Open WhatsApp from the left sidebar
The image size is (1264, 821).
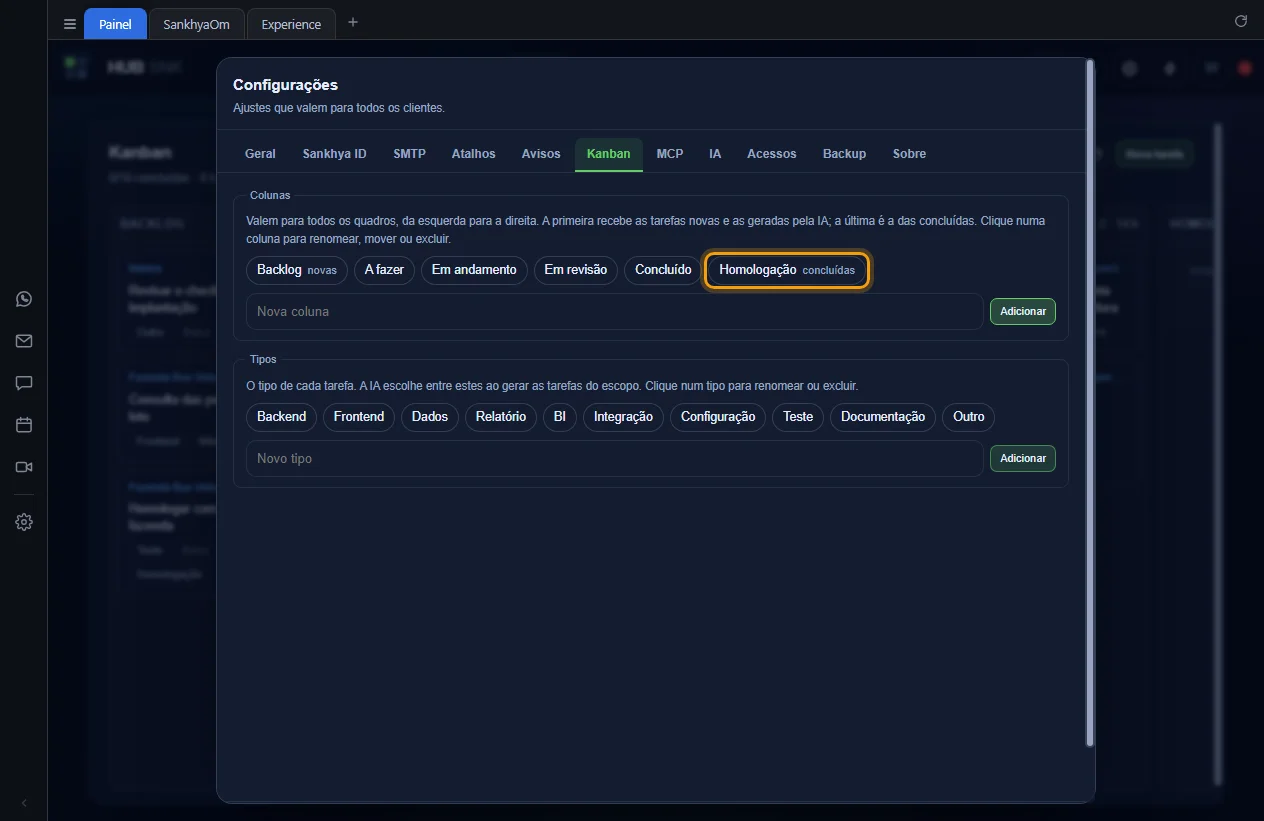pyautogui.click(x=24, y=299)
